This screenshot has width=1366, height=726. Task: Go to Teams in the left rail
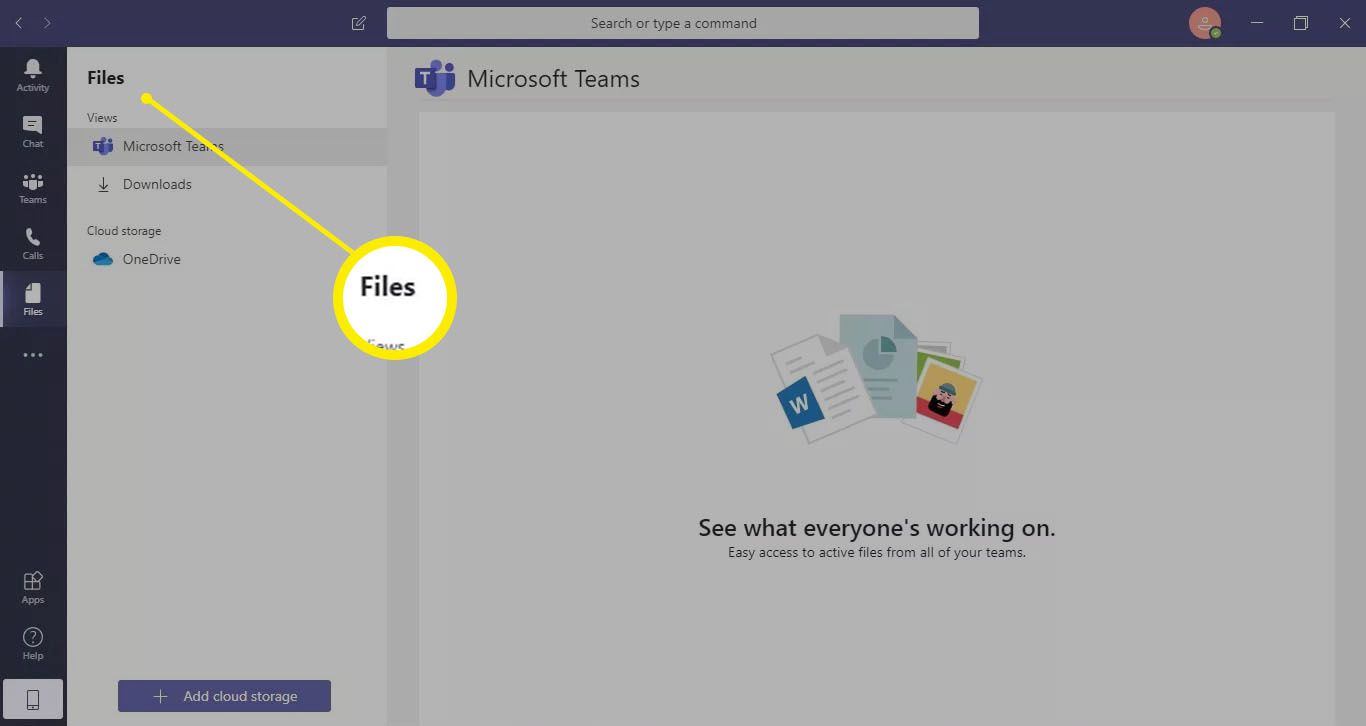[33, 187]
